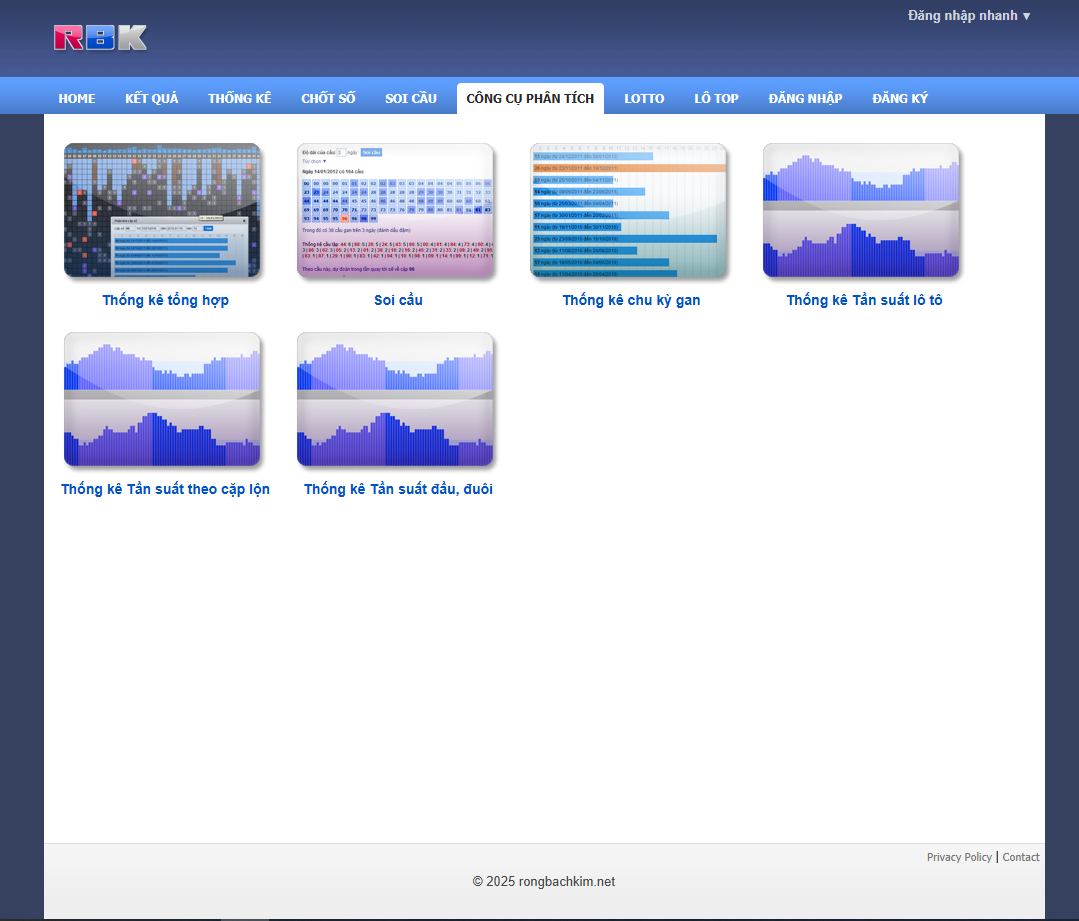Click ĐĂNG KÝ in the navigation bar
Viewport: 1079px width, 921px height.
900,98
